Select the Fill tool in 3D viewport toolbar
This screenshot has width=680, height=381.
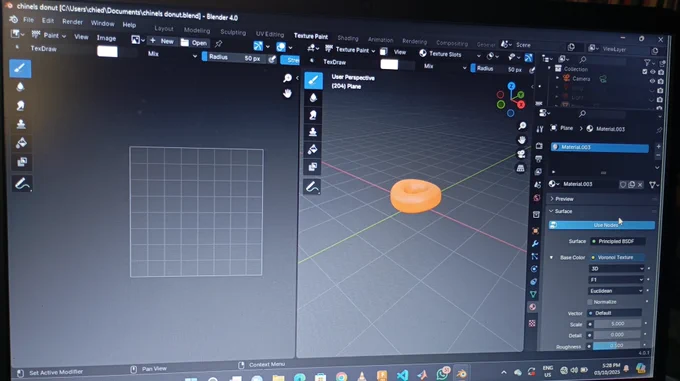coord(313,150)
